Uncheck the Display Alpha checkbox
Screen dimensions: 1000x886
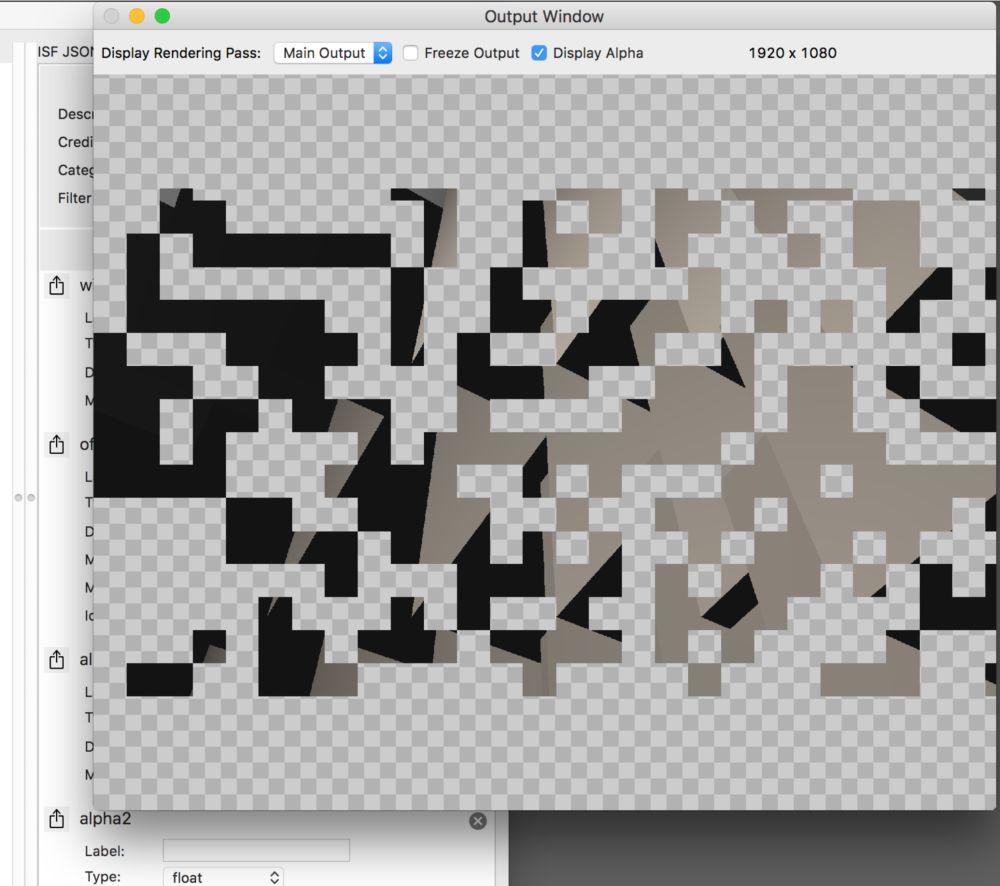(539, 53)
